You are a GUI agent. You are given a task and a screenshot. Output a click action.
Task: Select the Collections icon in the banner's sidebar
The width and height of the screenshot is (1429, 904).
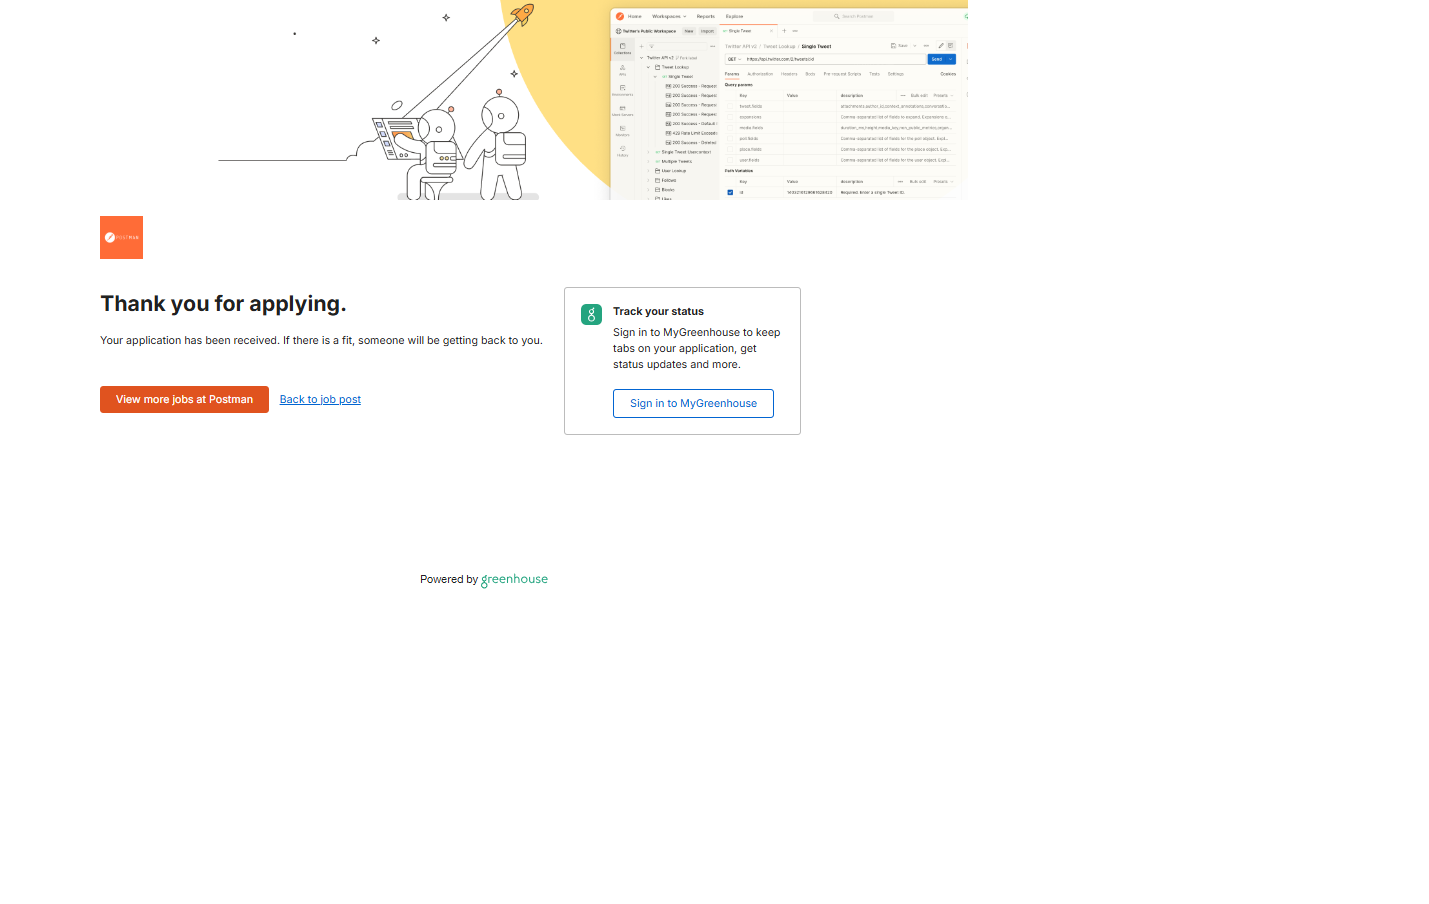click(622, 48)
